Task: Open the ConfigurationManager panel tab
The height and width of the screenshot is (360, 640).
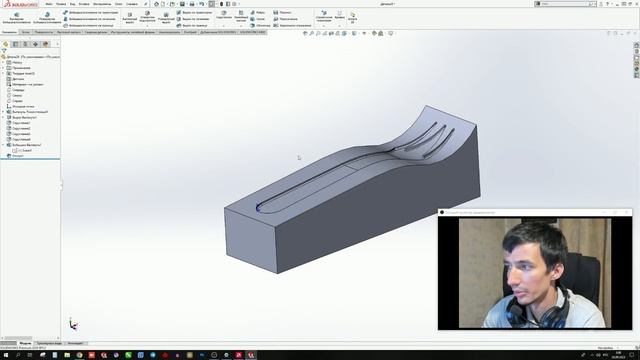Action: coord(25,44)
